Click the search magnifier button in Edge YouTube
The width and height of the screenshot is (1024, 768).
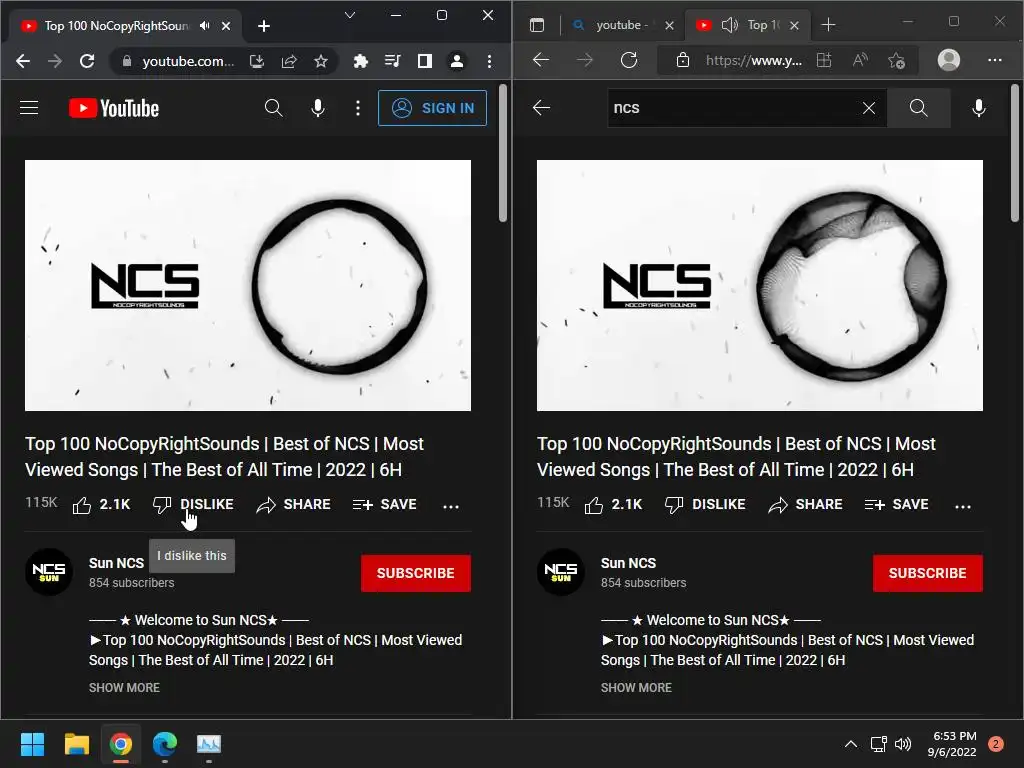[918, 108]
